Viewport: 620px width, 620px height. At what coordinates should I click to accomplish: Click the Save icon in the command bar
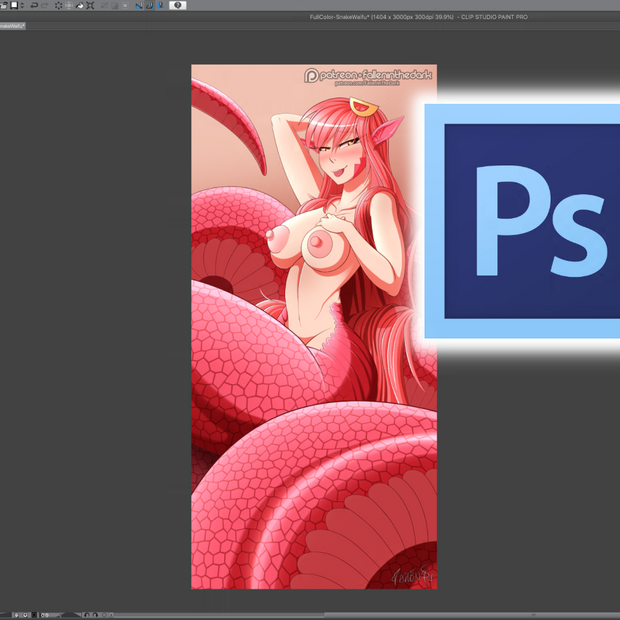(x=14, y=5)
